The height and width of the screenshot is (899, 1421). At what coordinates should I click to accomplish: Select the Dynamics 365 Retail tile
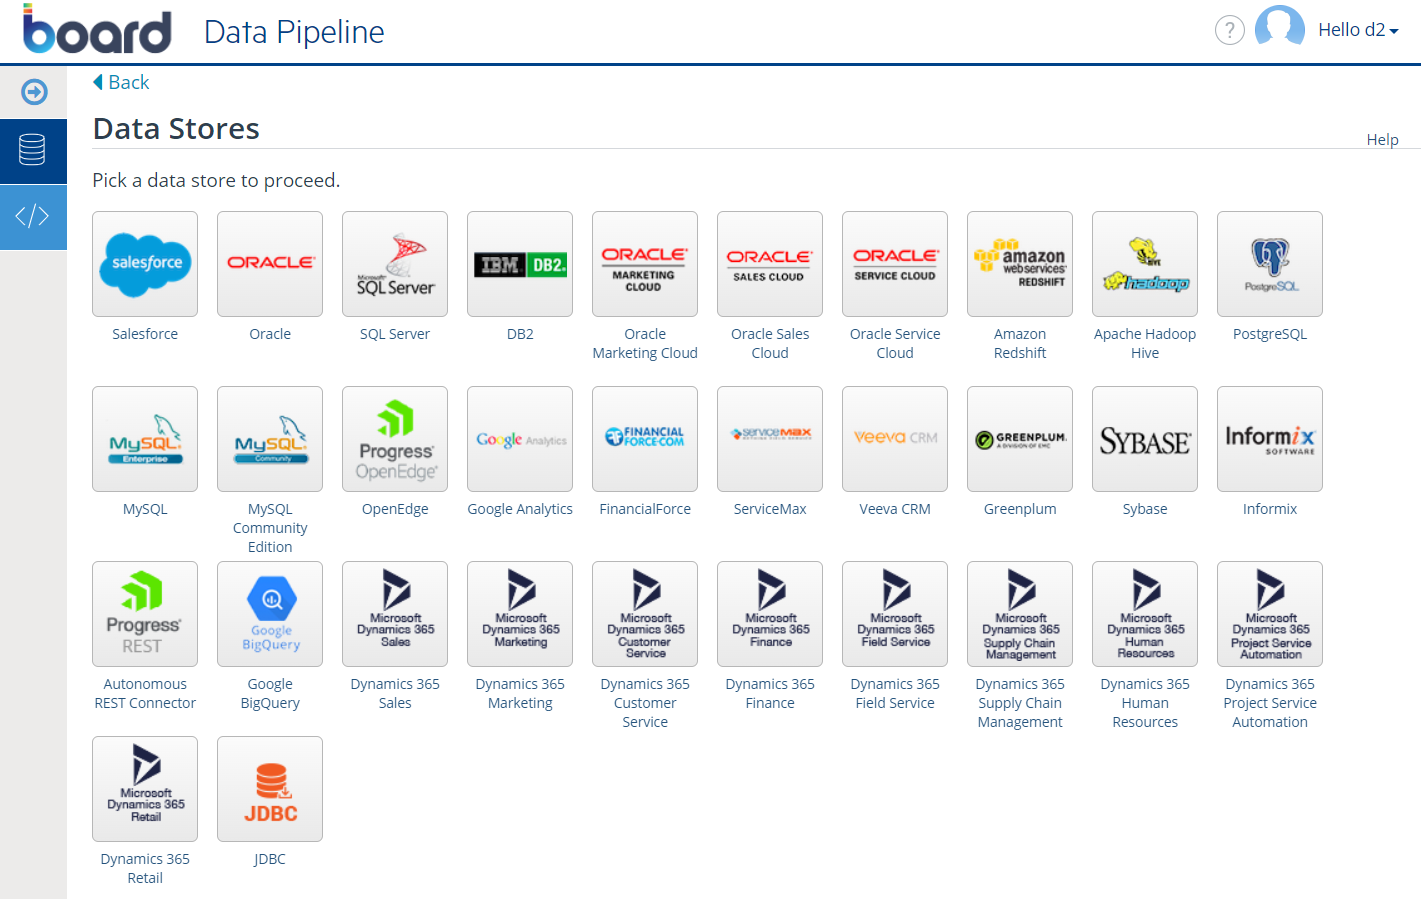point(145,789)
